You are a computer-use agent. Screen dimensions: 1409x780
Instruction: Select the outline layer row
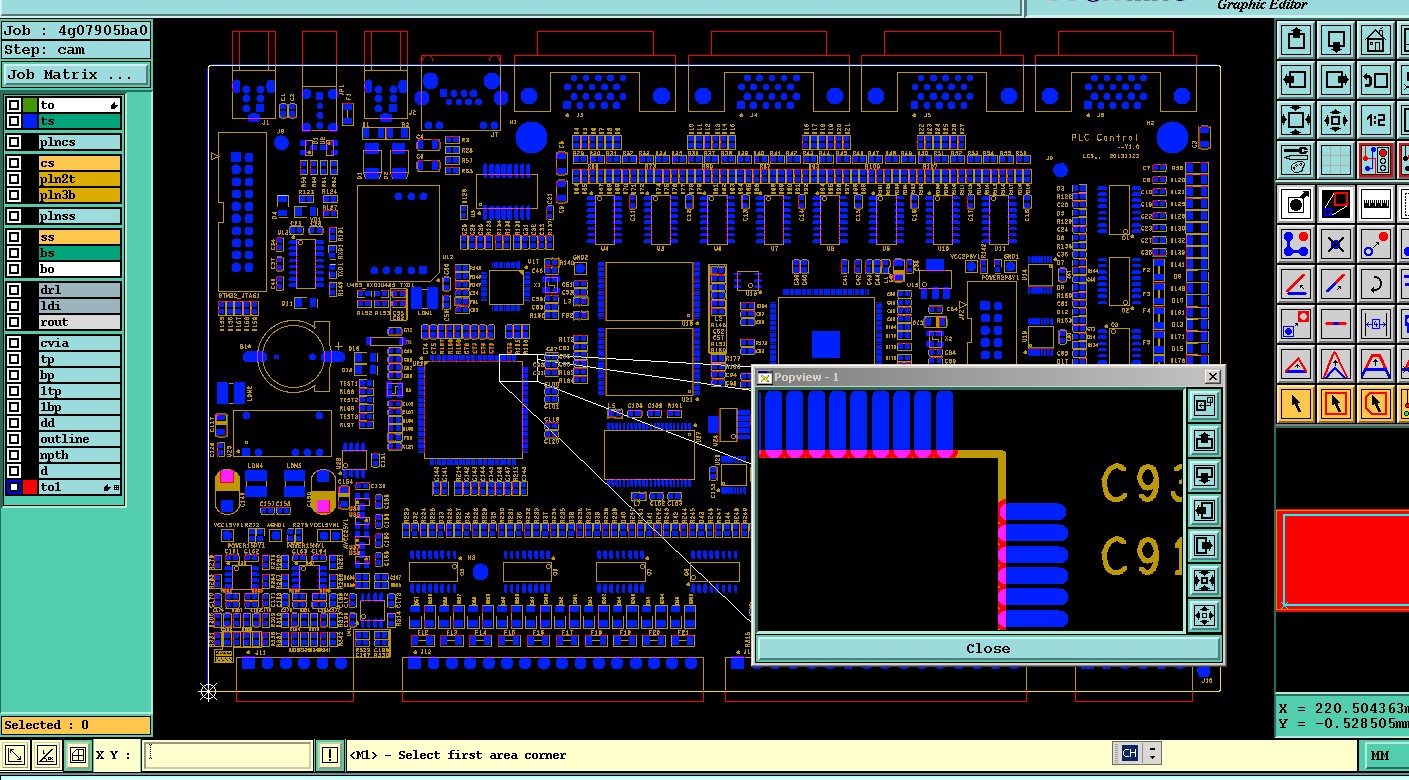pos(79,439)
